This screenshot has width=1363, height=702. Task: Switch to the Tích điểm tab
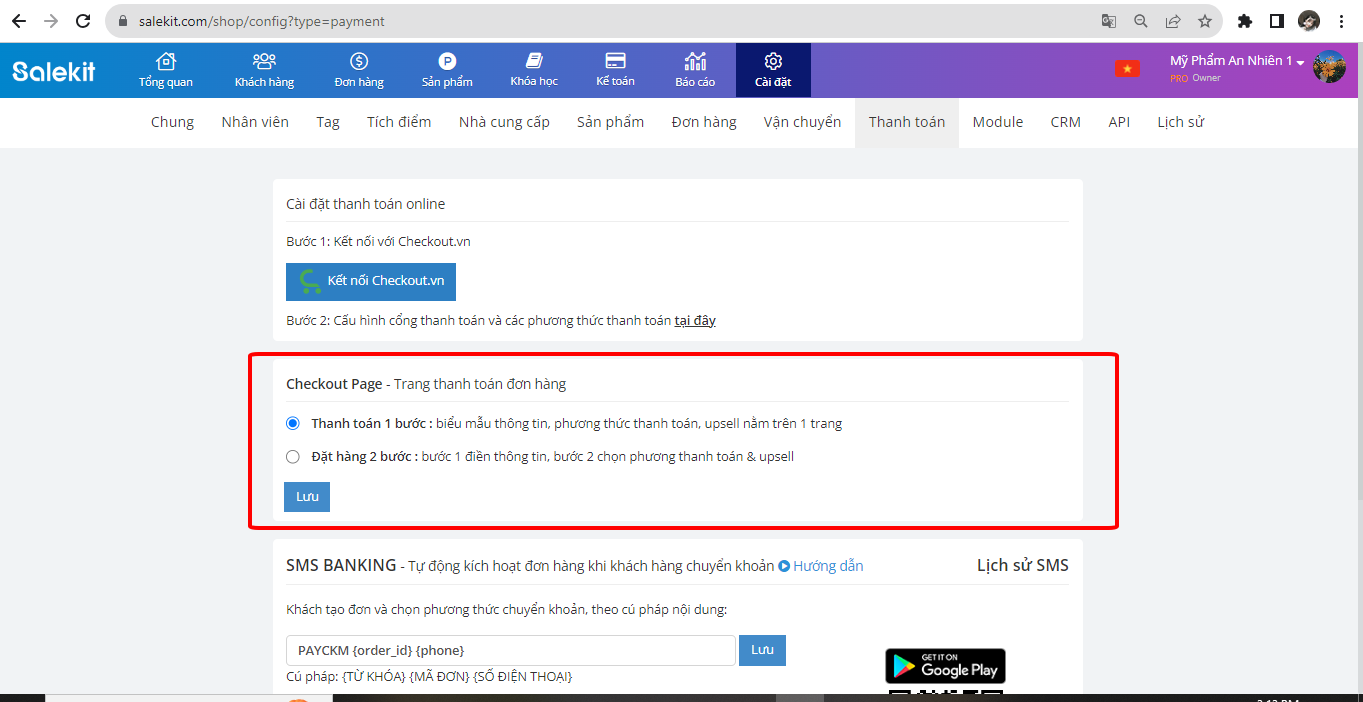coord(399,122)
